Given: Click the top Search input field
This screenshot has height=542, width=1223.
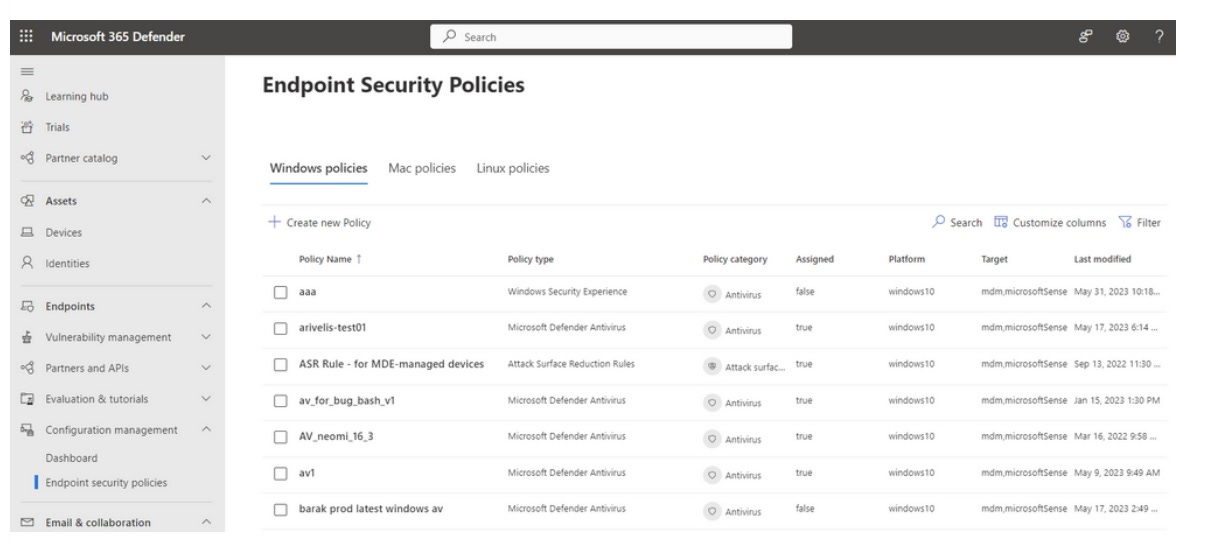Looking at the screenshot, I should pyautogui.click(x=612, y=37).
